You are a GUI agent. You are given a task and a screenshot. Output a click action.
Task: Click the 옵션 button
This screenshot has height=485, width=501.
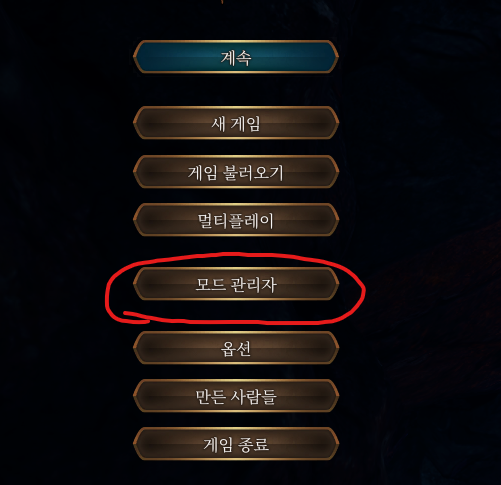236,348
